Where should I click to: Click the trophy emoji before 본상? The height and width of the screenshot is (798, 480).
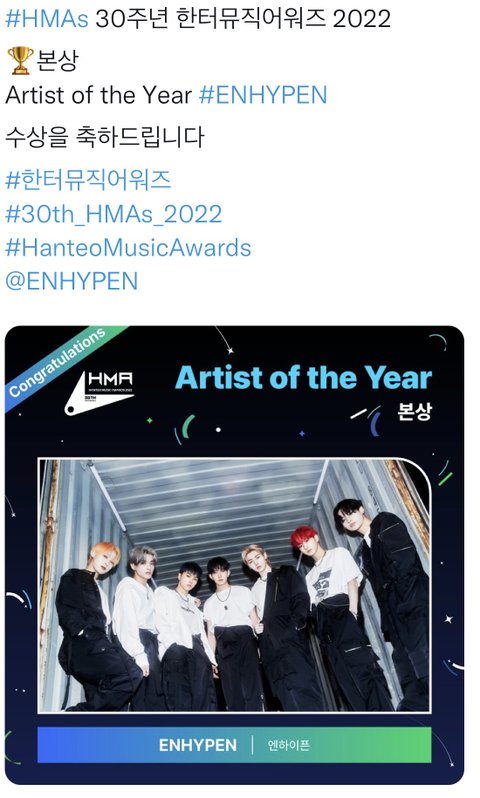tap(20, 60)
